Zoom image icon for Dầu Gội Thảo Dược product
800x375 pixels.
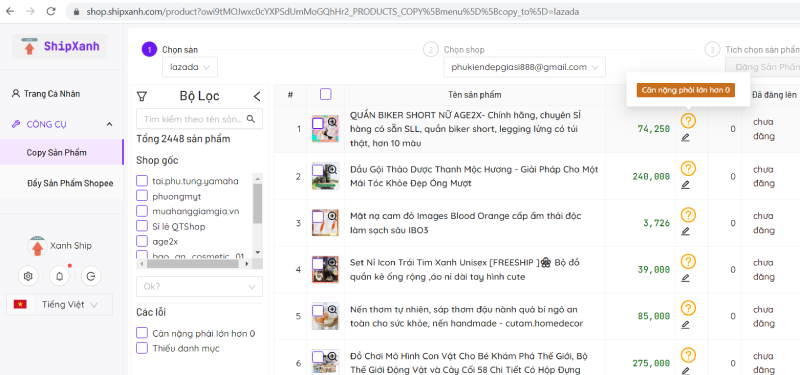click(332, 169)
